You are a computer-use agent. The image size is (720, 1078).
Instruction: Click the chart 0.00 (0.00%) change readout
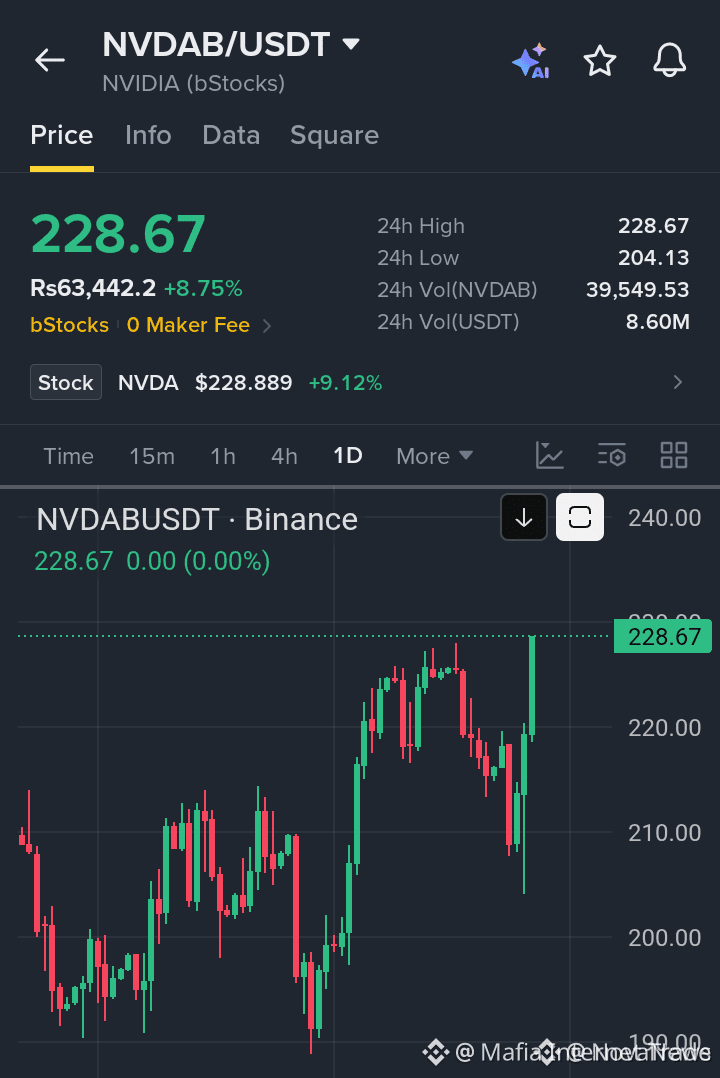pos(198,562)
